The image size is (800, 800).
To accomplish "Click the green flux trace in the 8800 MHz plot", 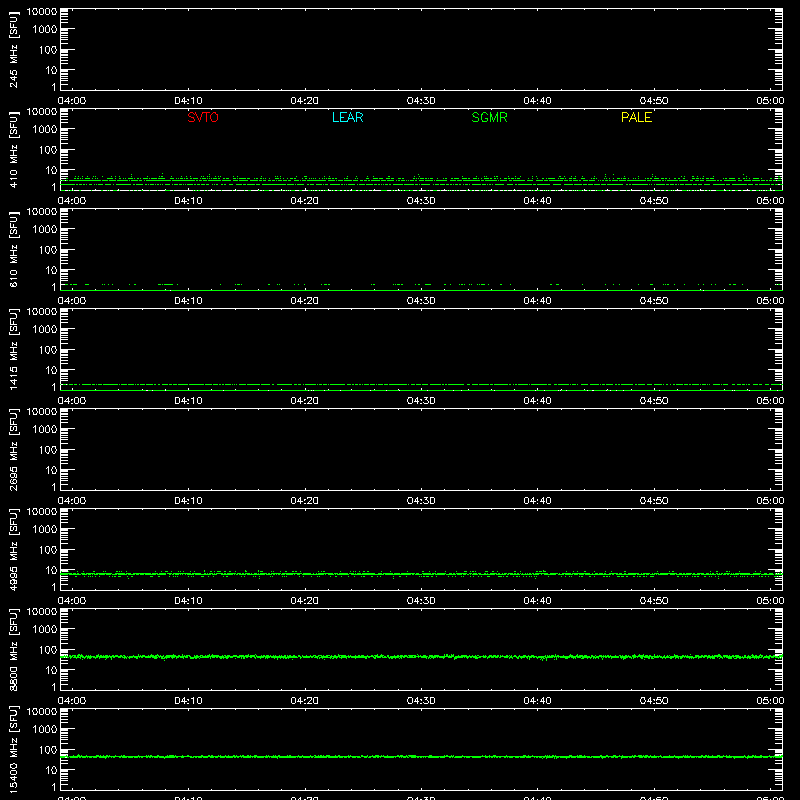I will coord(421,657).
